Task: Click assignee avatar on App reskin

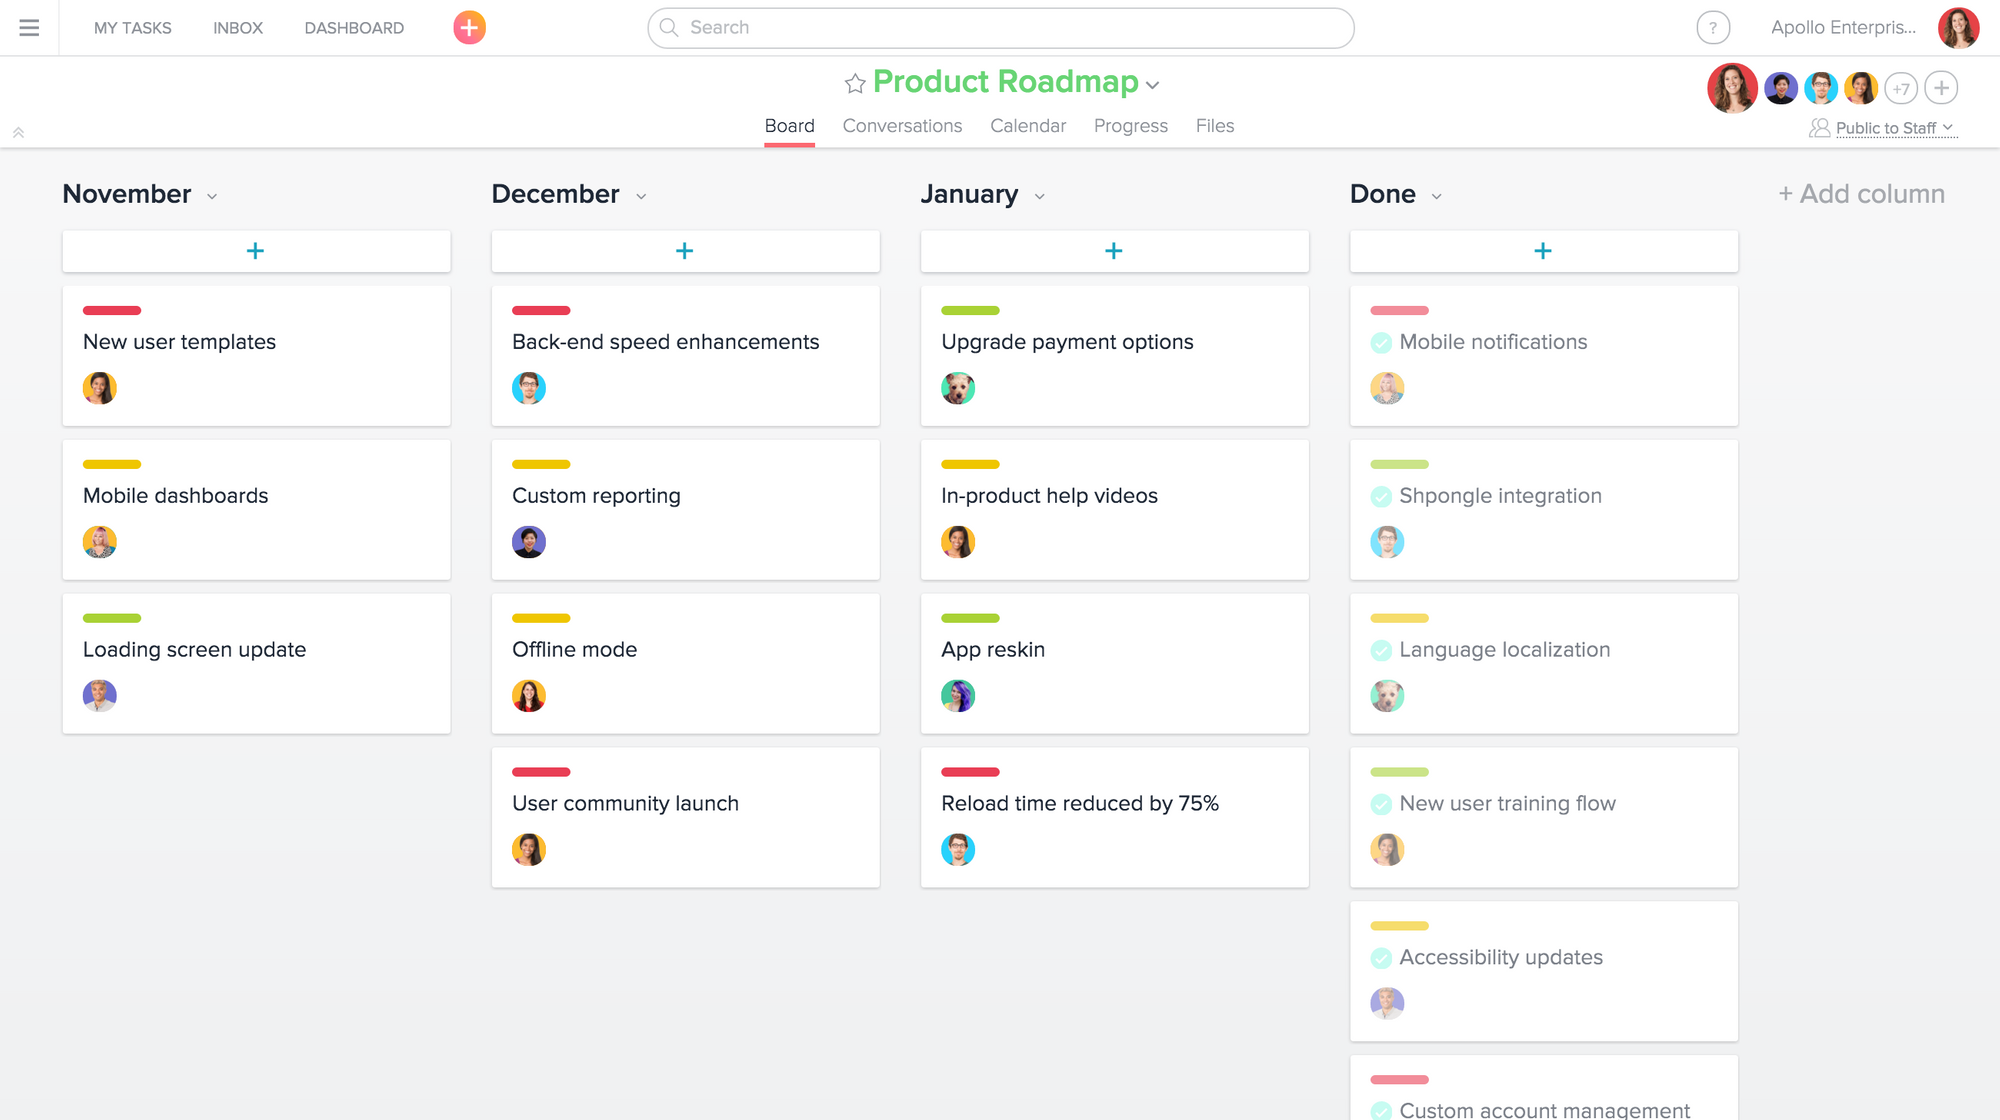Action: click(x=958, y=696)
